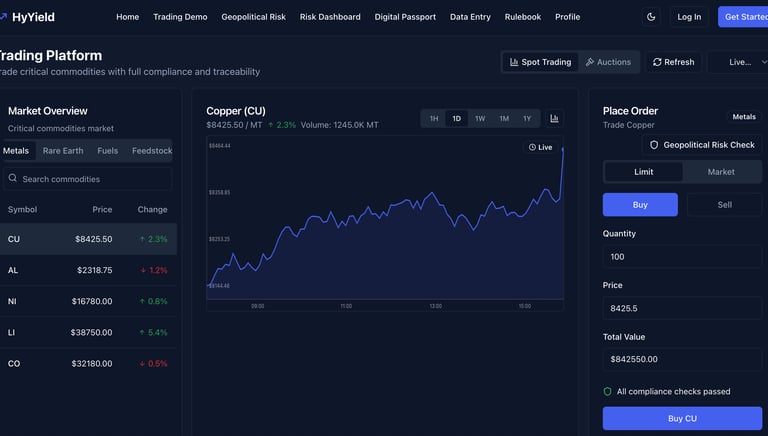This screenshot has width=768, height=436.
Task: Click the Live badge on chart
Action: pyautogui.click(x=540, y=147)
